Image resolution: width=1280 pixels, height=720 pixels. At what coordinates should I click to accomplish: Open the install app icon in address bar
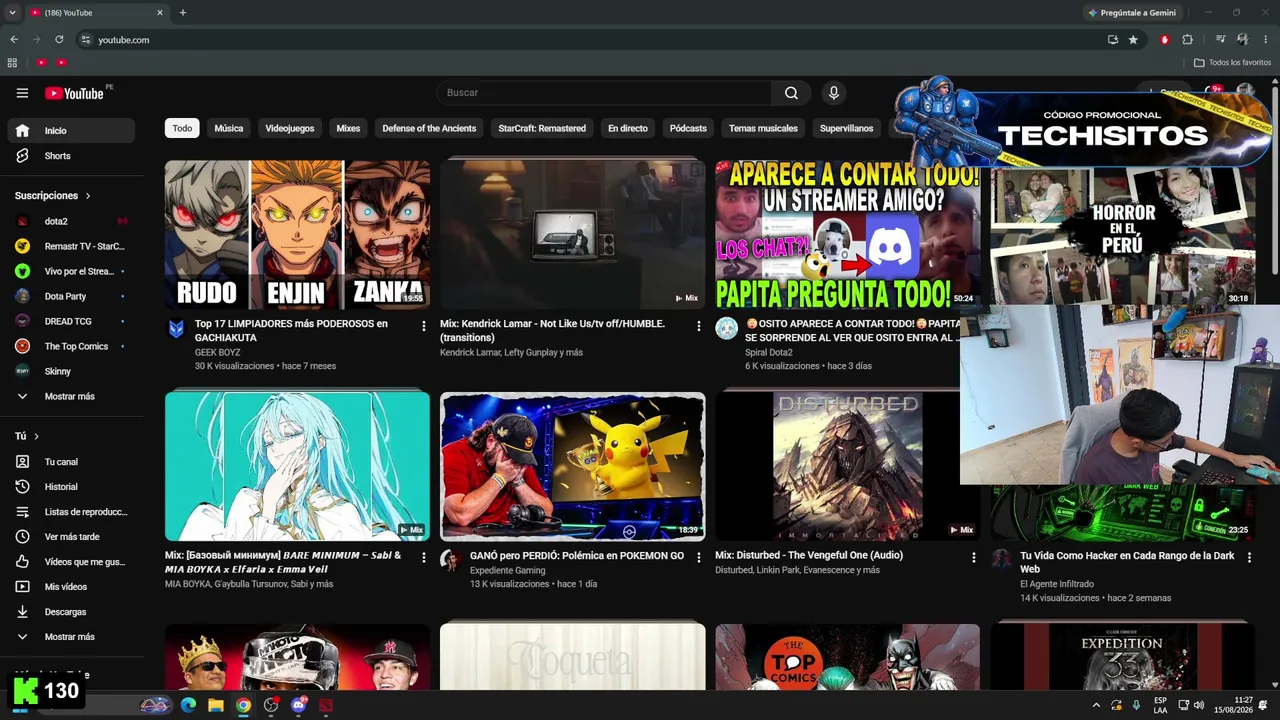[x=1113, y=40]
